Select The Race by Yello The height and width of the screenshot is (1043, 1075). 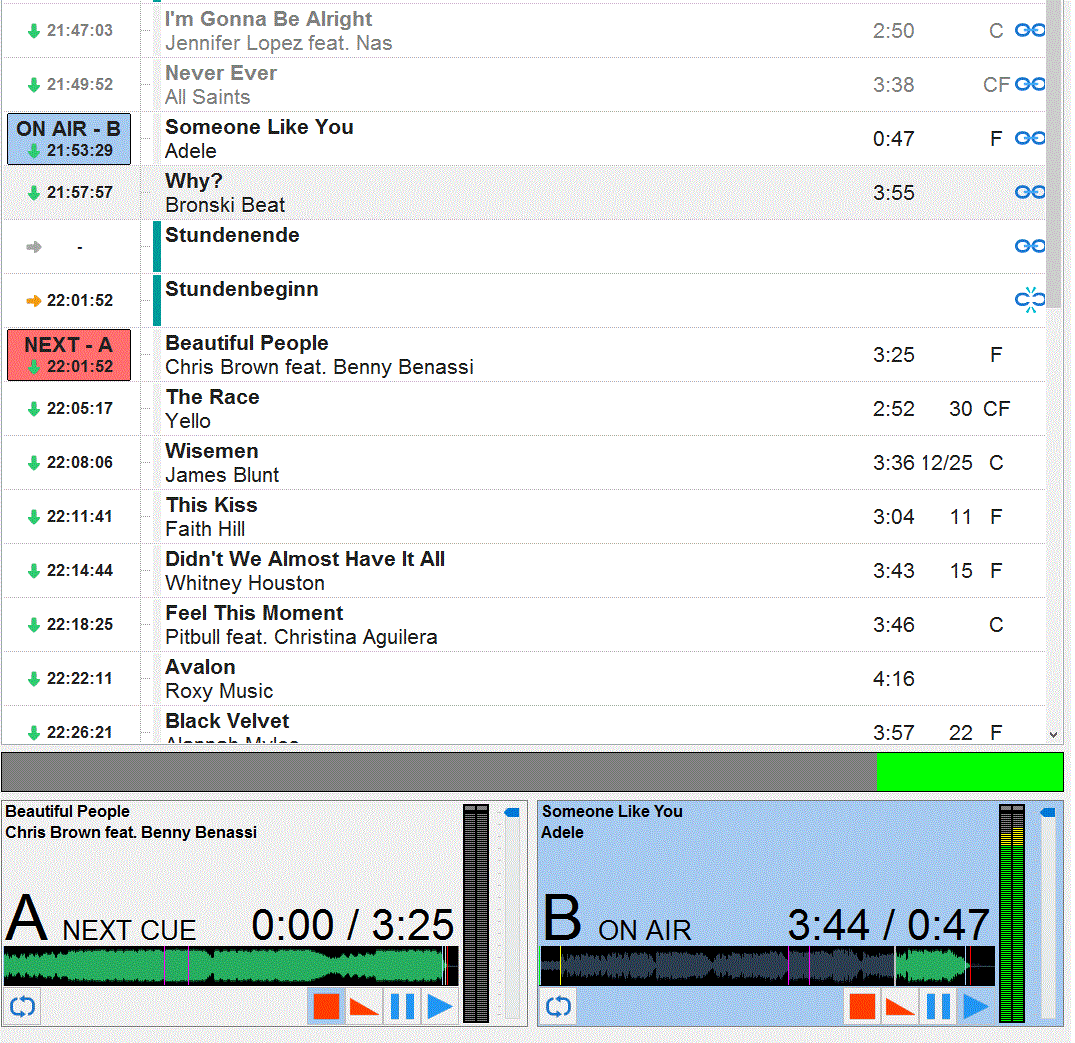[x=500, y=409]
